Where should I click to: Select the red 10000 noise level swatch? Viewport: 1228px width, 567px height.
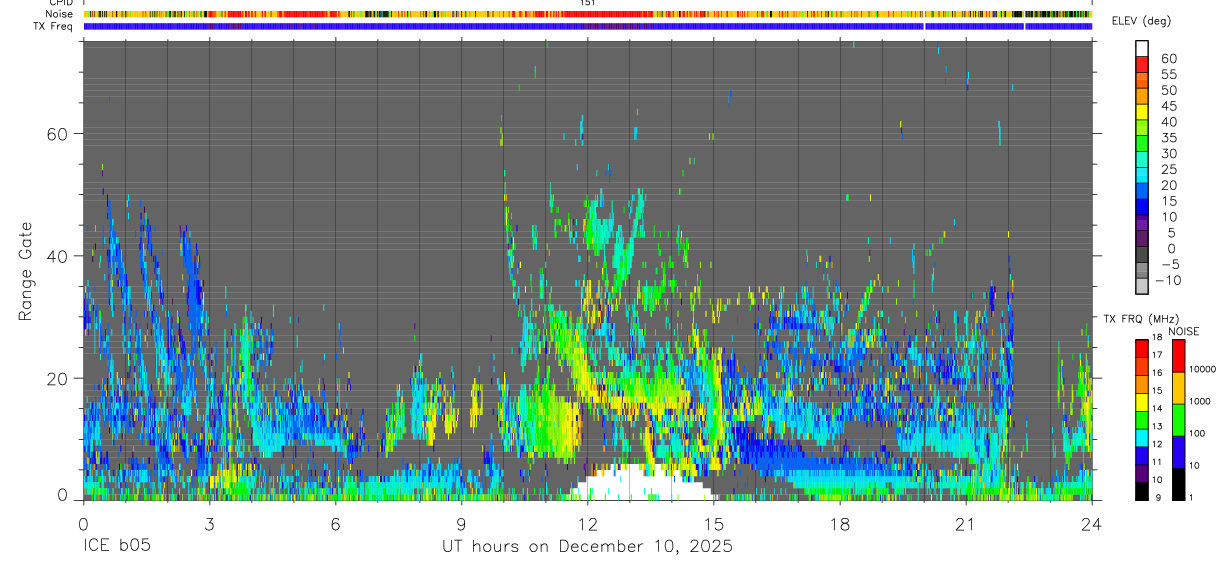tap(1179, 357)
